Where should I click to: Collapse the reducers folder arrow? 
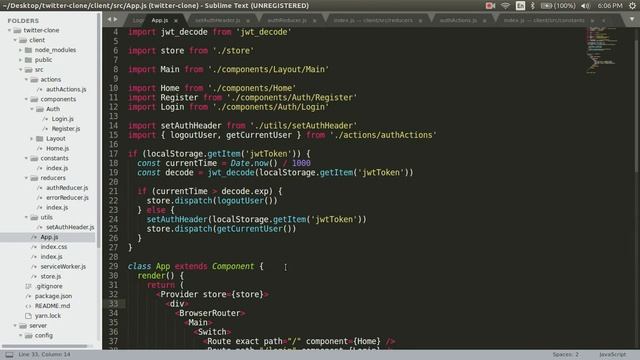[27, 178]
